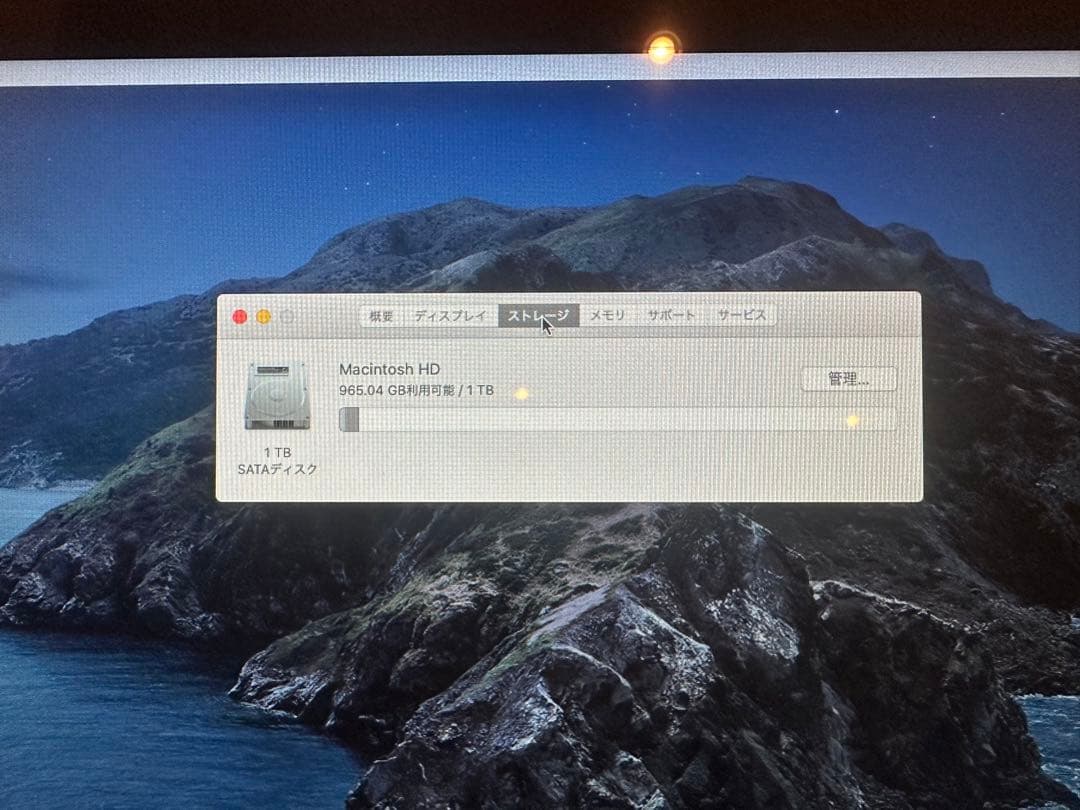Open the サポート (Support) tab

pyautogui.click(x=672, y=314)
